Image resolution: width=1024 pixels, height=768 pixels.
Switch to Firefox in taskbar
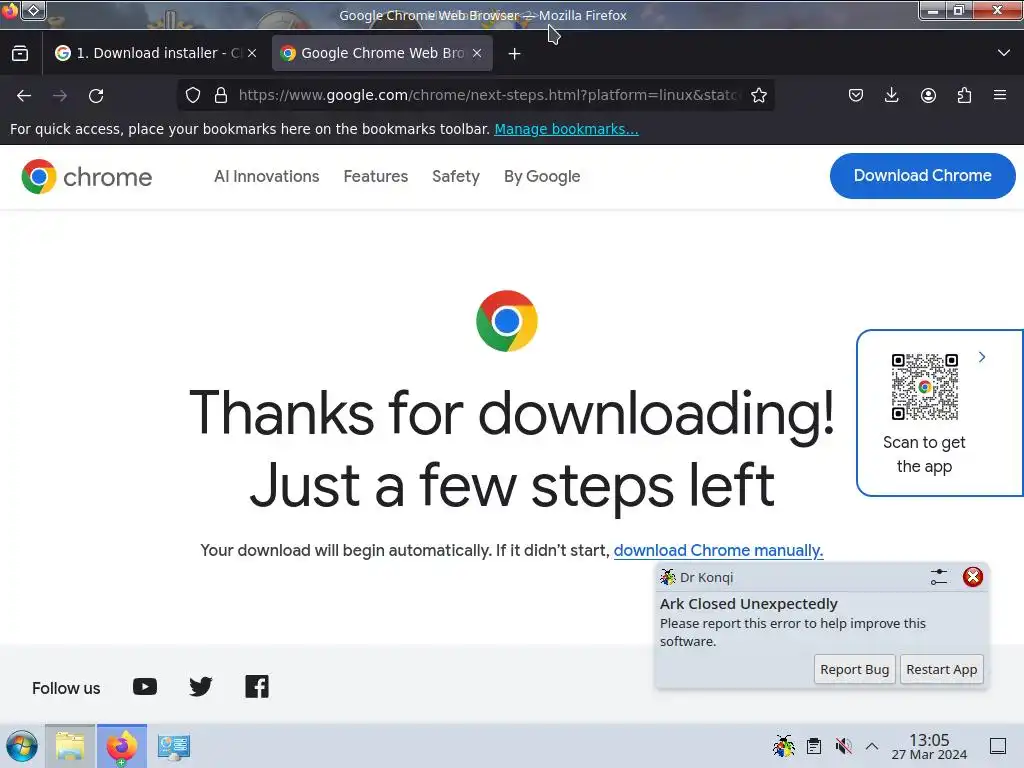pyautogui.click(x=122, y=746)
